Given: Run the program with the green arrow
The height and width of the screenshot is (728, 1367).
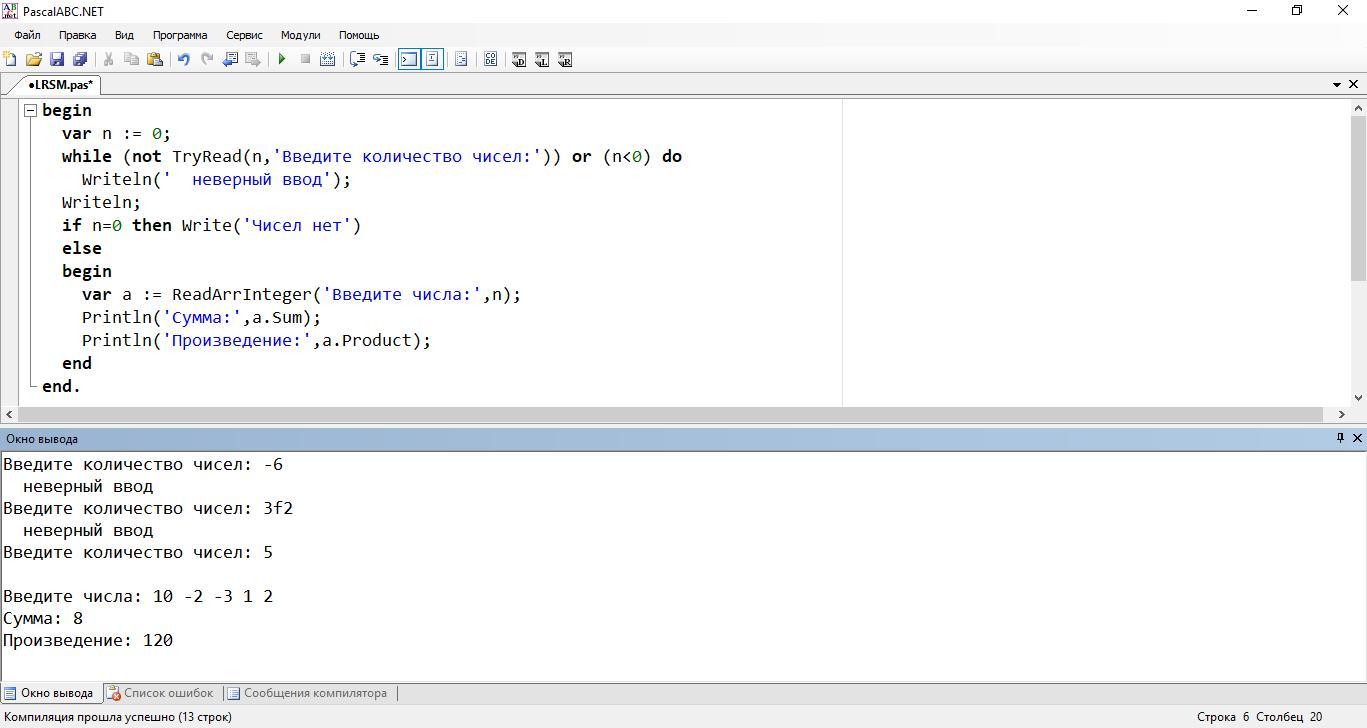Looking at the screenshot, I should coord(282,60).
